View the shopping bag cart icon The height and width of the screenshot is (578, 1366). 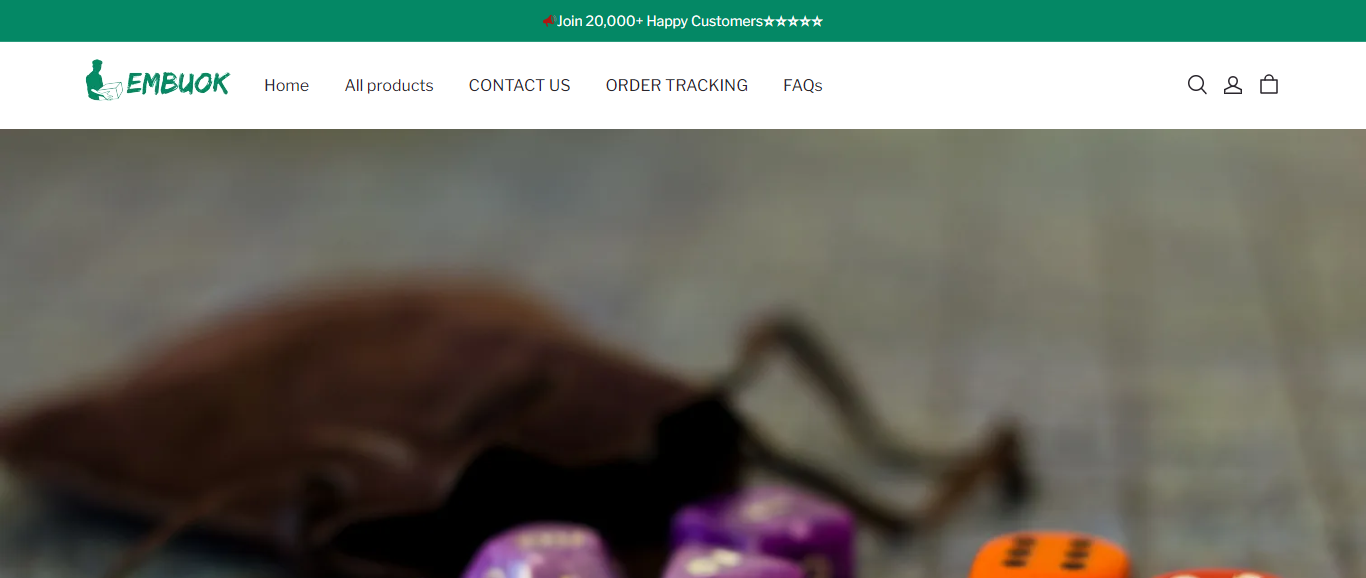tap(1269, 85)
